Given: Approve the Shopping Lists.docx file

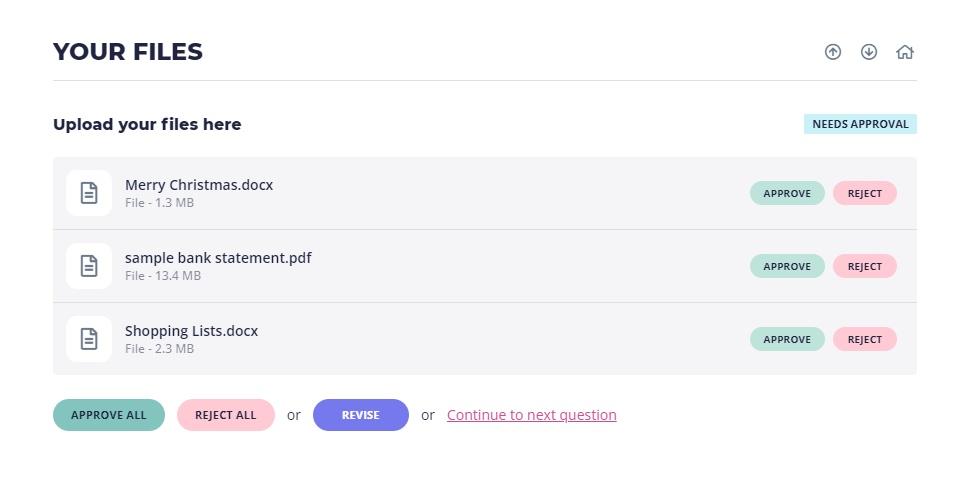Looking at the screenshot, I should coord(787,339).
